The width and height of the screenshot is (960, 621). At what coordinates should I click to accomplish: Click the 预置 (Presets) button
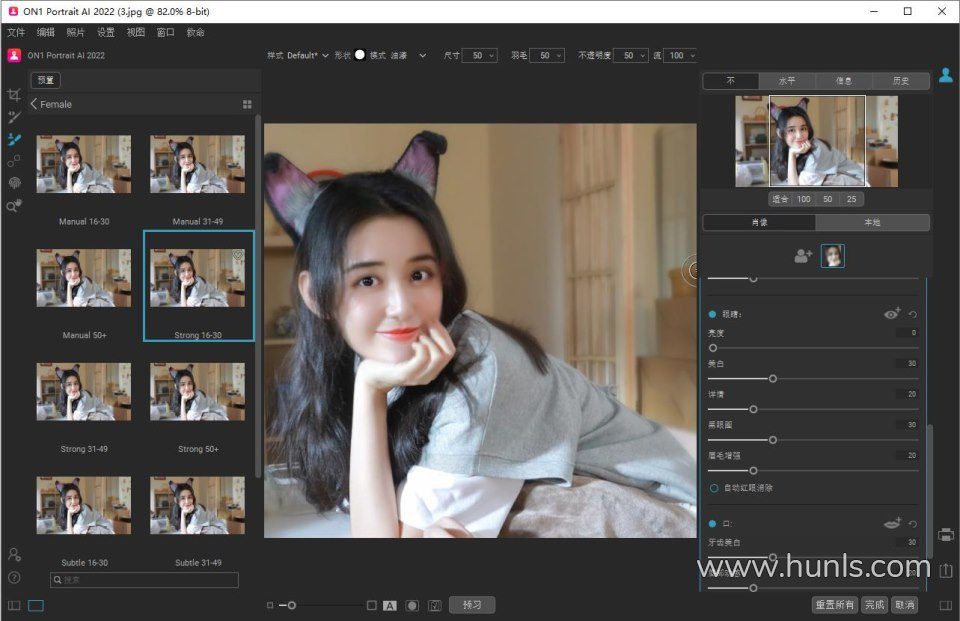46,80
